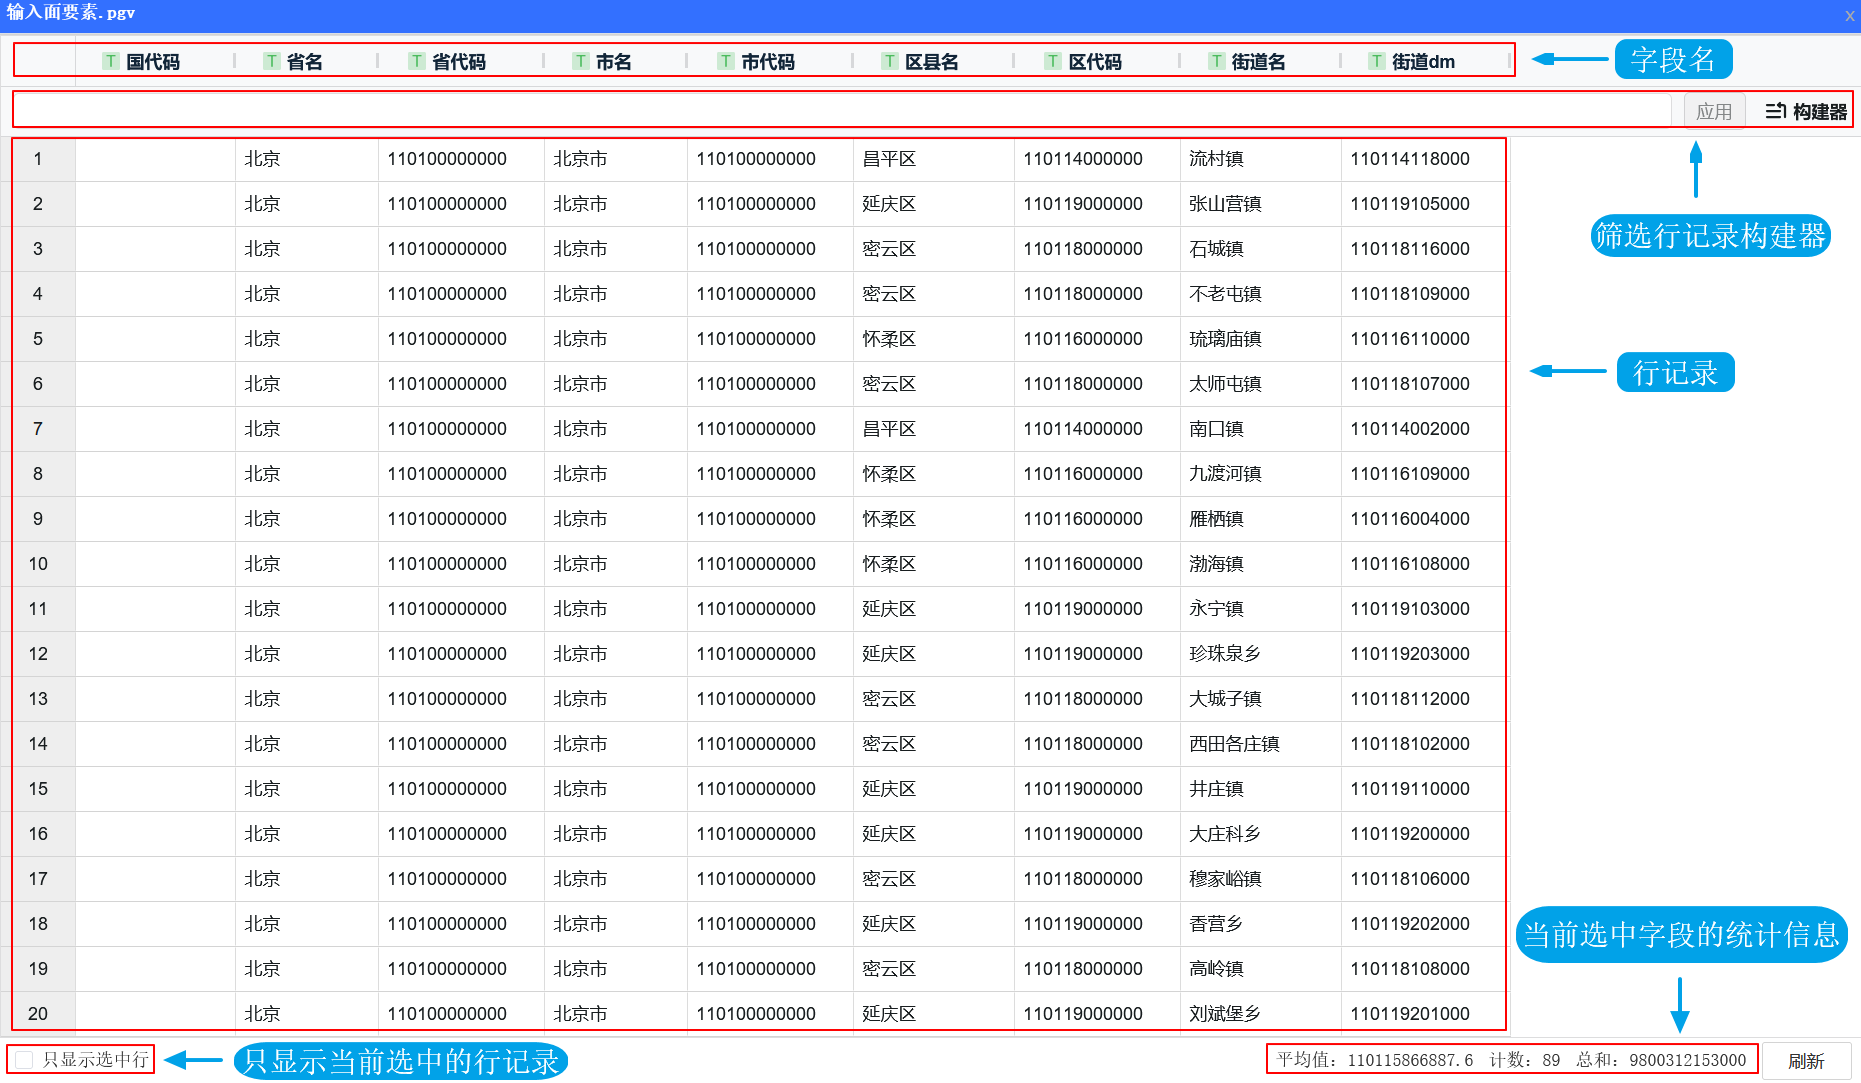Viewport: 1861px width, 1083px height.
Task: Click in the filter expression input field
Action: [x=840, y=110]
